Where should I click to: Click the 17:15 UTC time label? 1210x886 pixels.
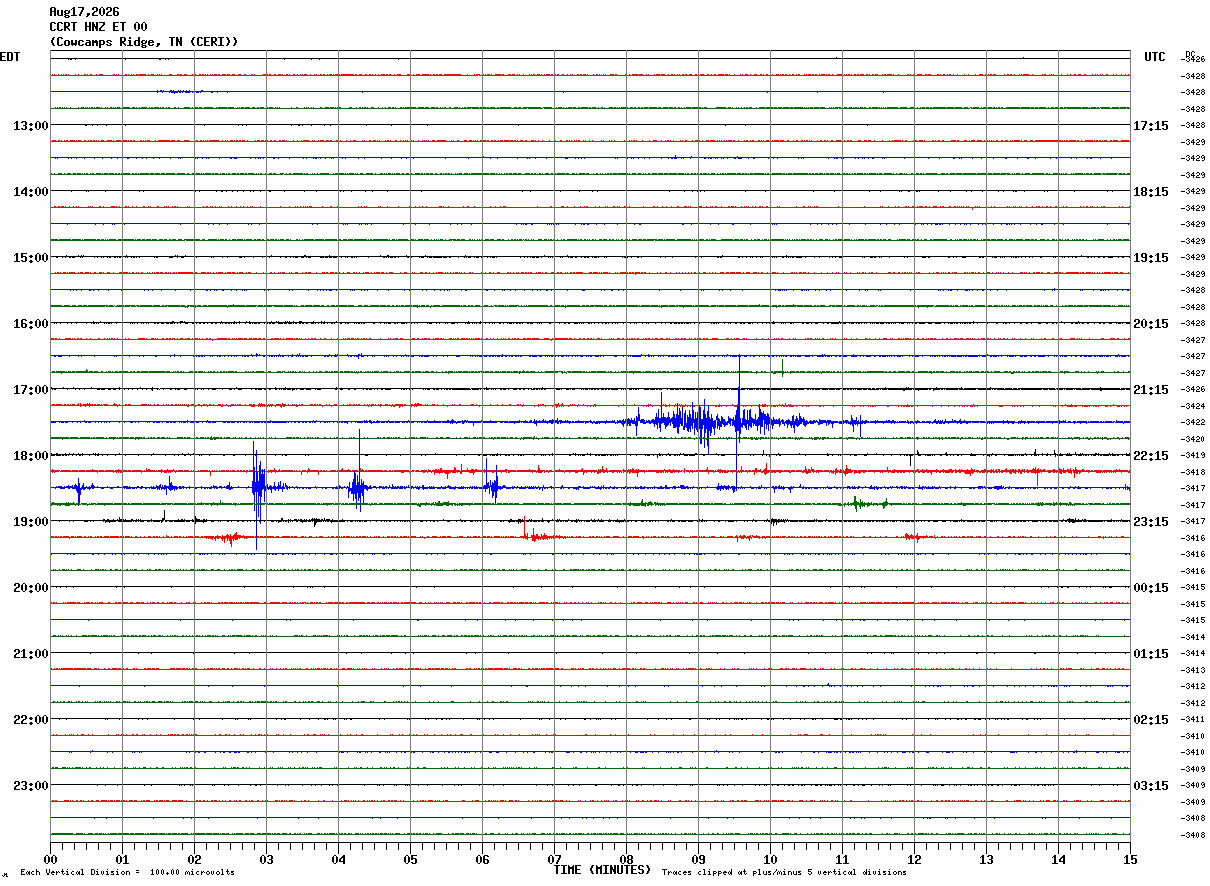pyautogui.click(x=1150, y=126)
